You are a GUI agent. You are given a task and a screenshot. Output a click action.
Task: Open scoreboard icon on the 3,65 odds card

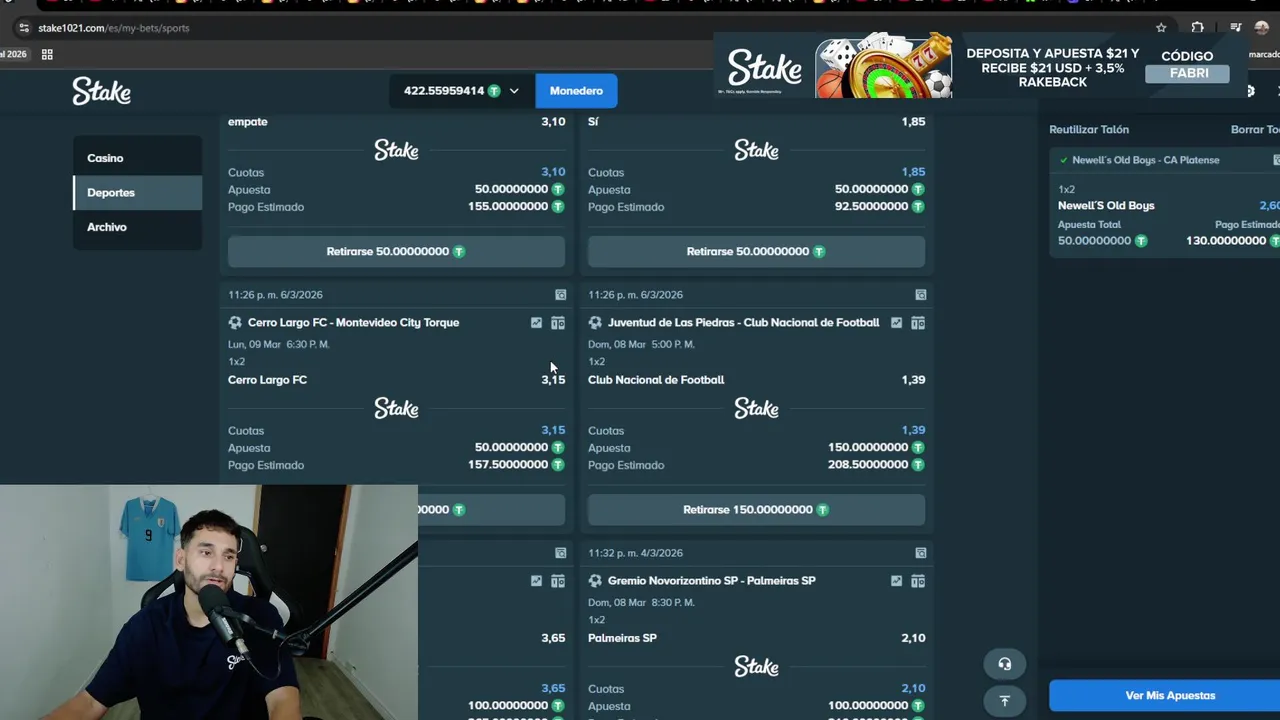point(558,581)
